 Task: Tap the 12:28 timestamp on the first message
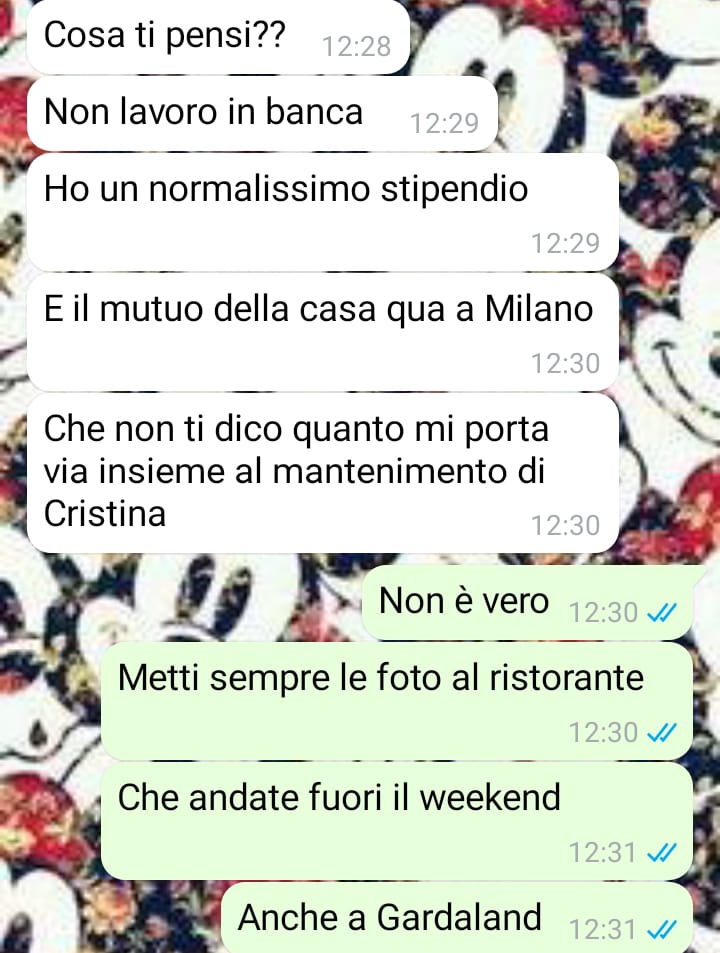click(x=356, y=47)
